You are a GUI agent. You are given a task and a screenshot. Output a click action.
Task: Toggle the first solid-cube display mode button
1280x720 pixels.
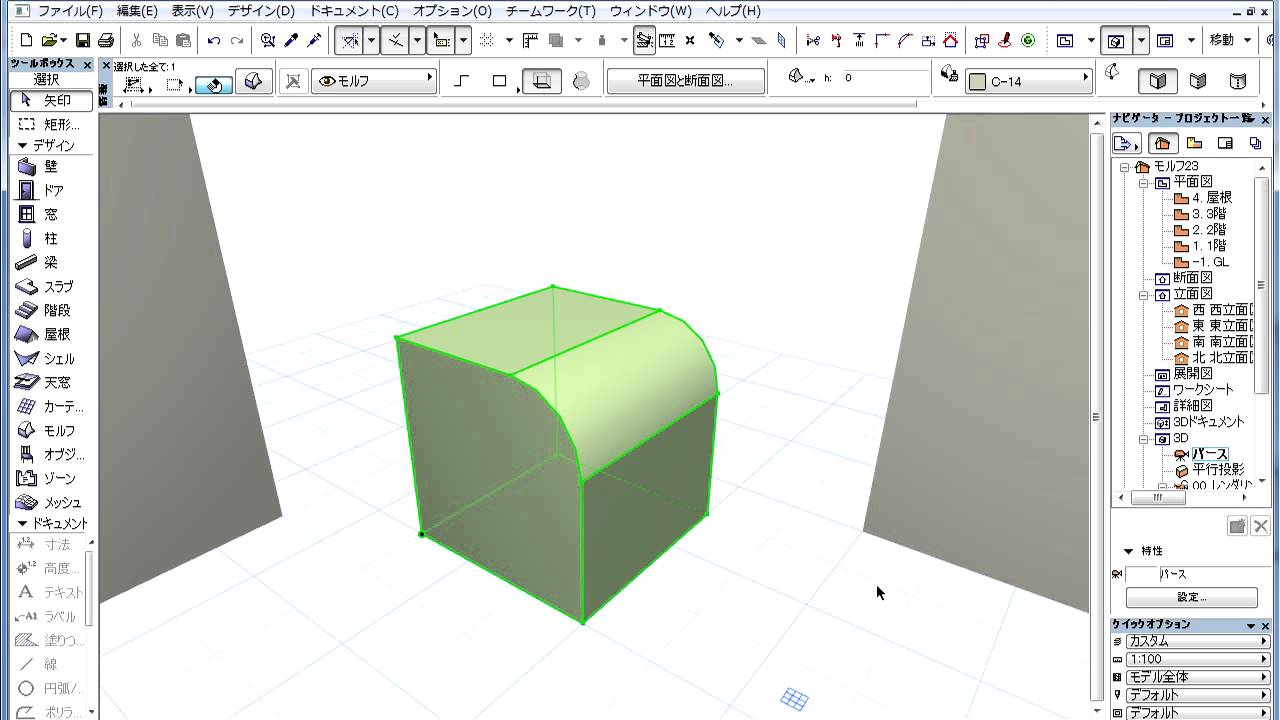[1159, 81]
